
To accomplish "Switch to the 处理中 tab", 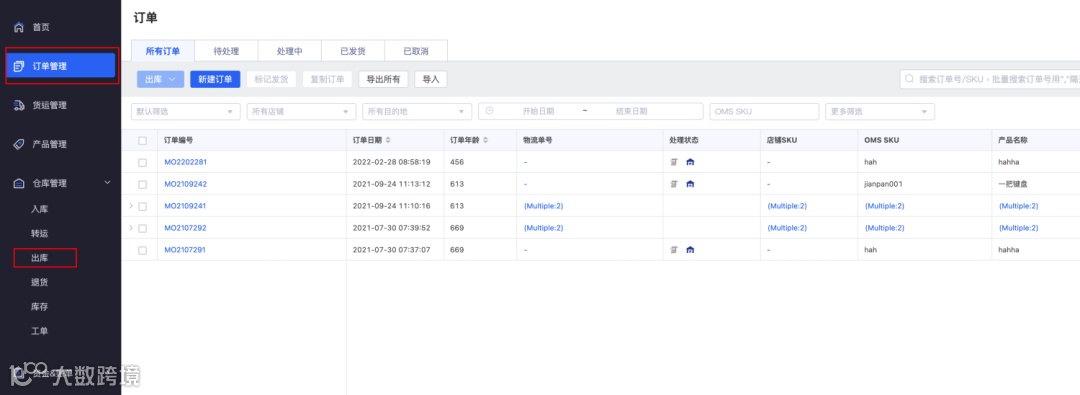I will (x=290, y=52).
